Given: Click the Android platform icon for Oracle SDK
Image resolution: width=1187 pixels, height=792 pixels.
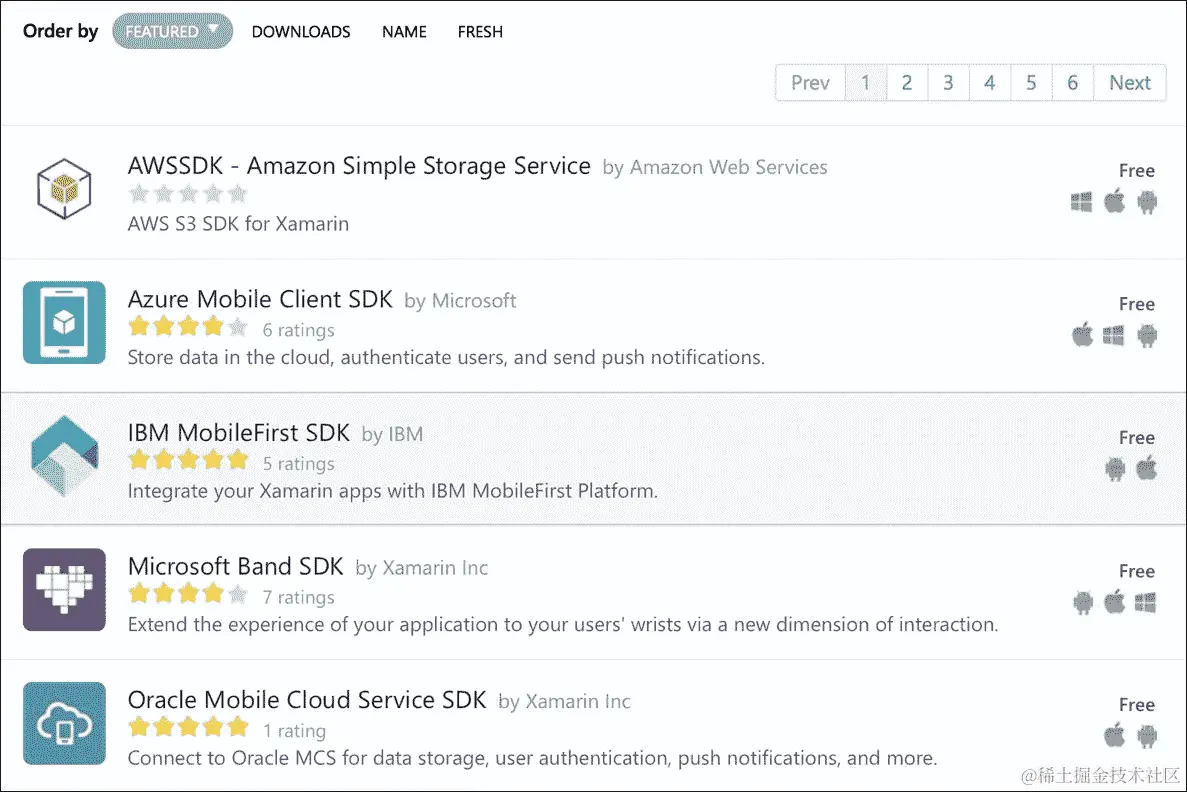Looking at the screenshot, I should pos(1147,736).
